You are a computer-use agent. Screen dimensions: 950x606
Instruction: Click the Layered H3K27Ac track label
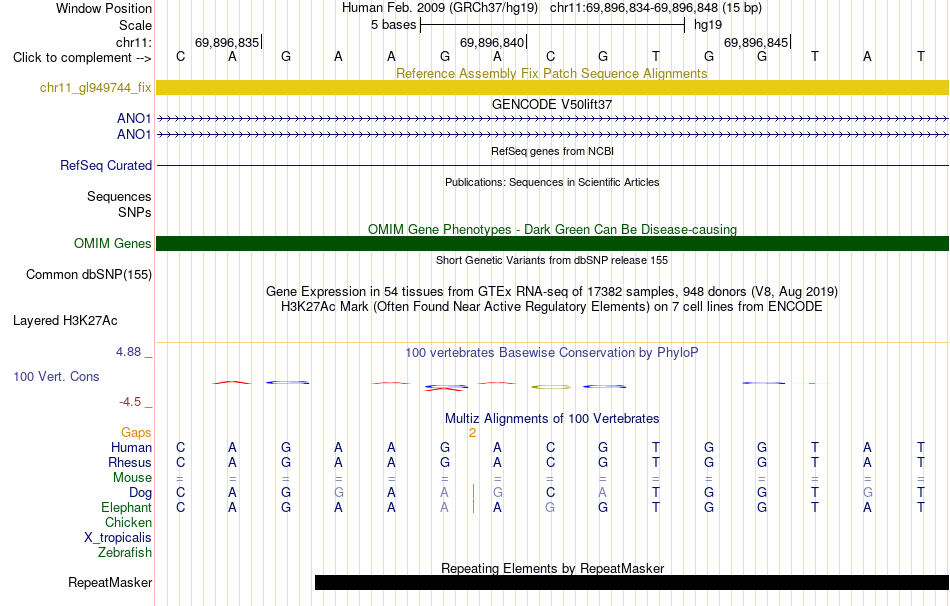(65, 321)
